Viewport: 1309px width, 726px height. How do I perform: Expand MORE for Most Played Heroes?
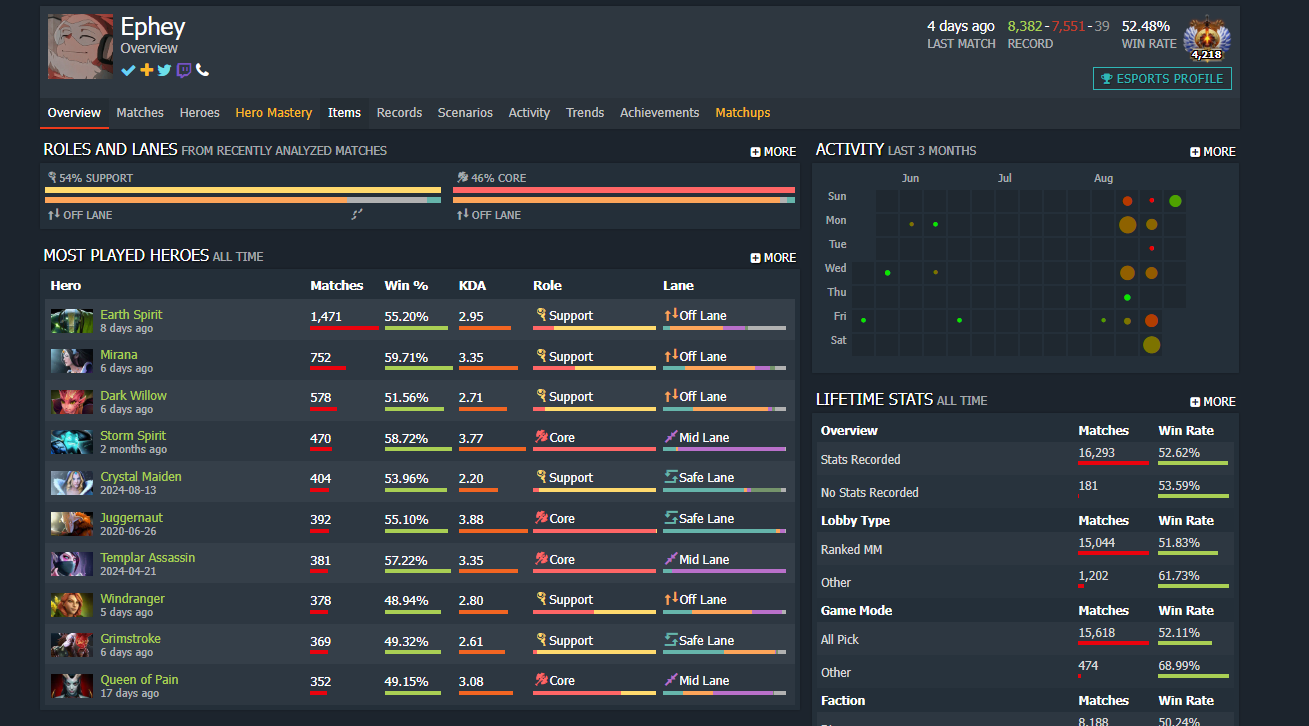point(773,258)
